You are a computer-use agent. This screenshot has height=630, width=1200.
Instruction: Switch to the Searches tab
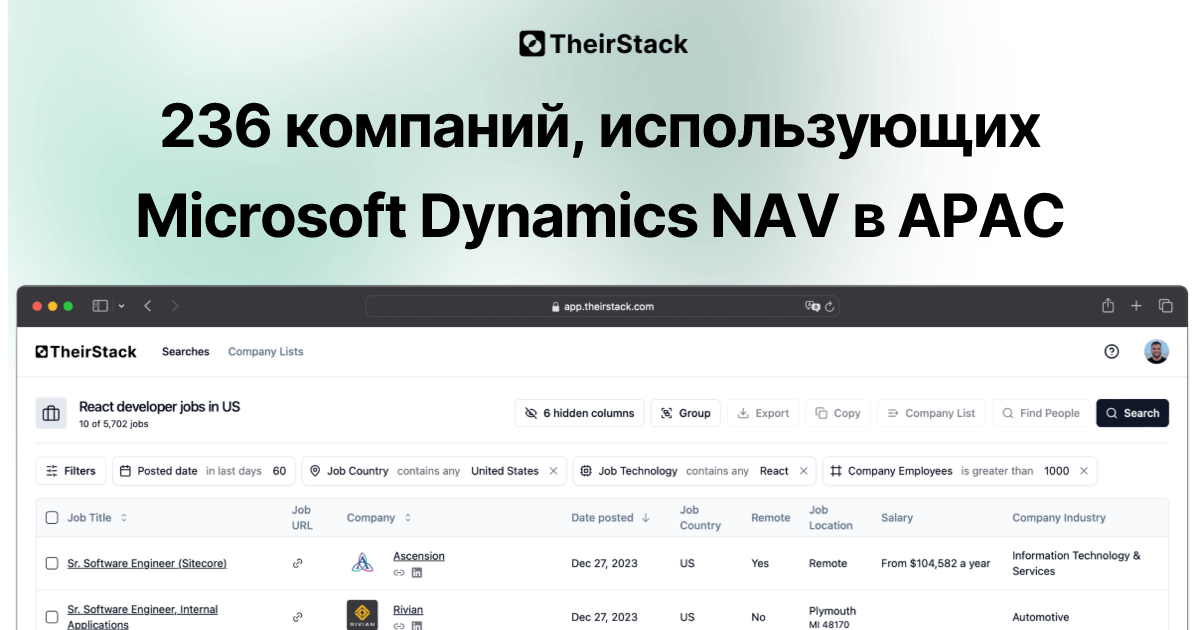coord(186,352)
